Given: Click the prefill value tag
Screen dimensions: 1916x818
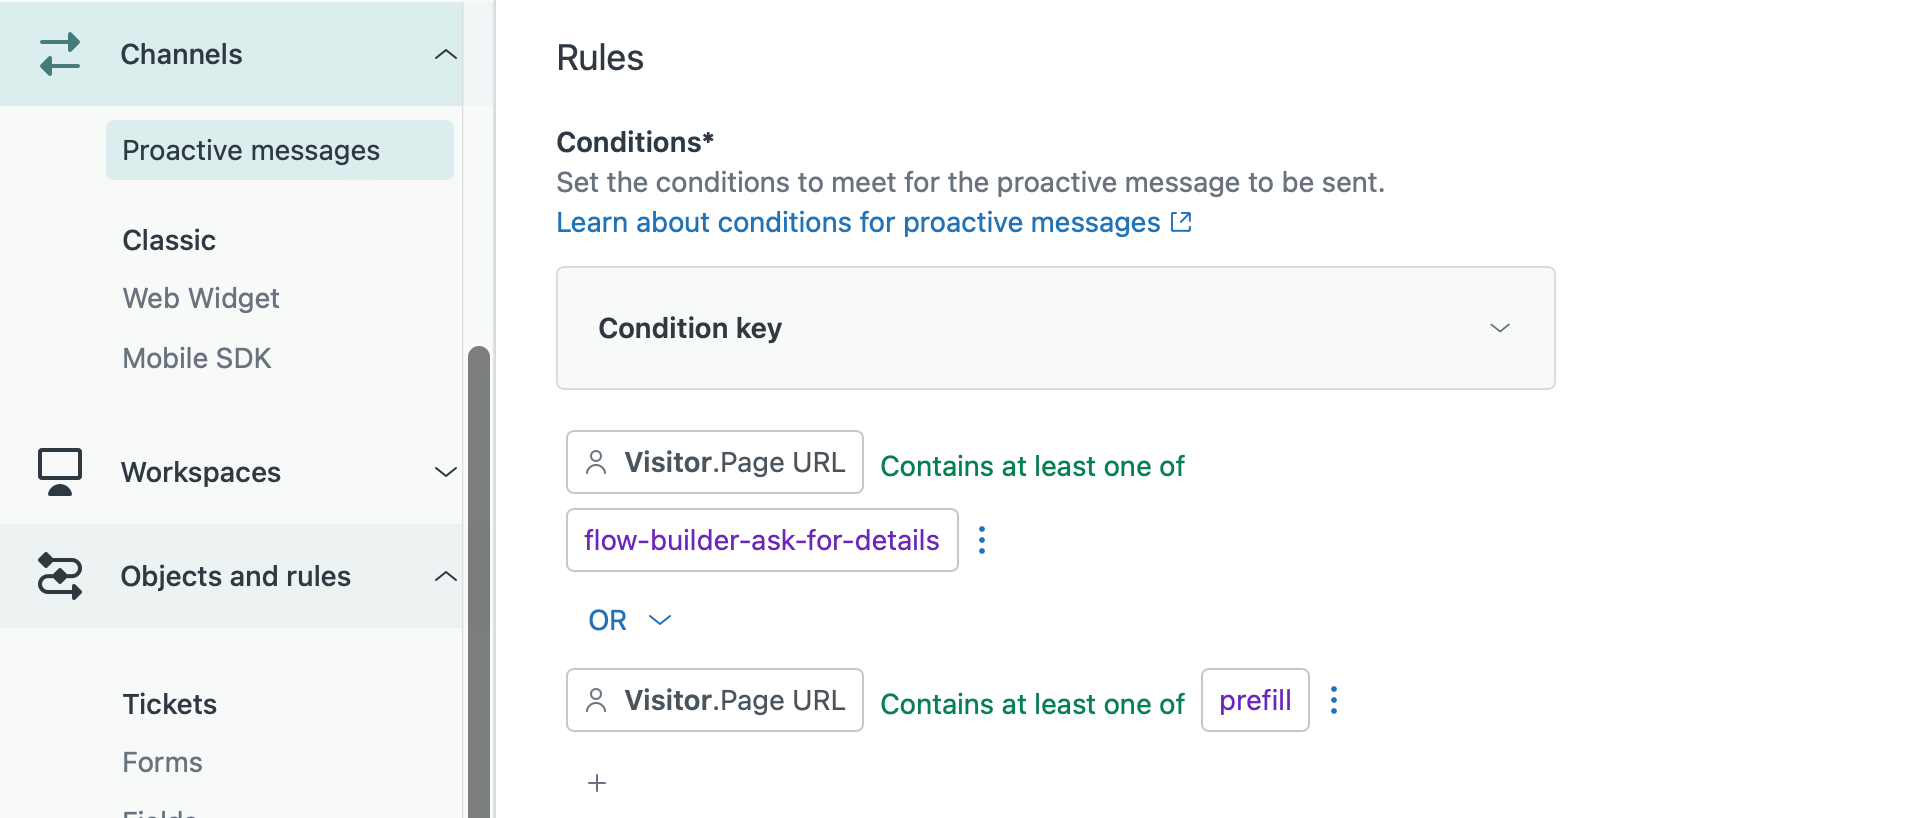Looking at the screenshot, I should point(1255,700).
